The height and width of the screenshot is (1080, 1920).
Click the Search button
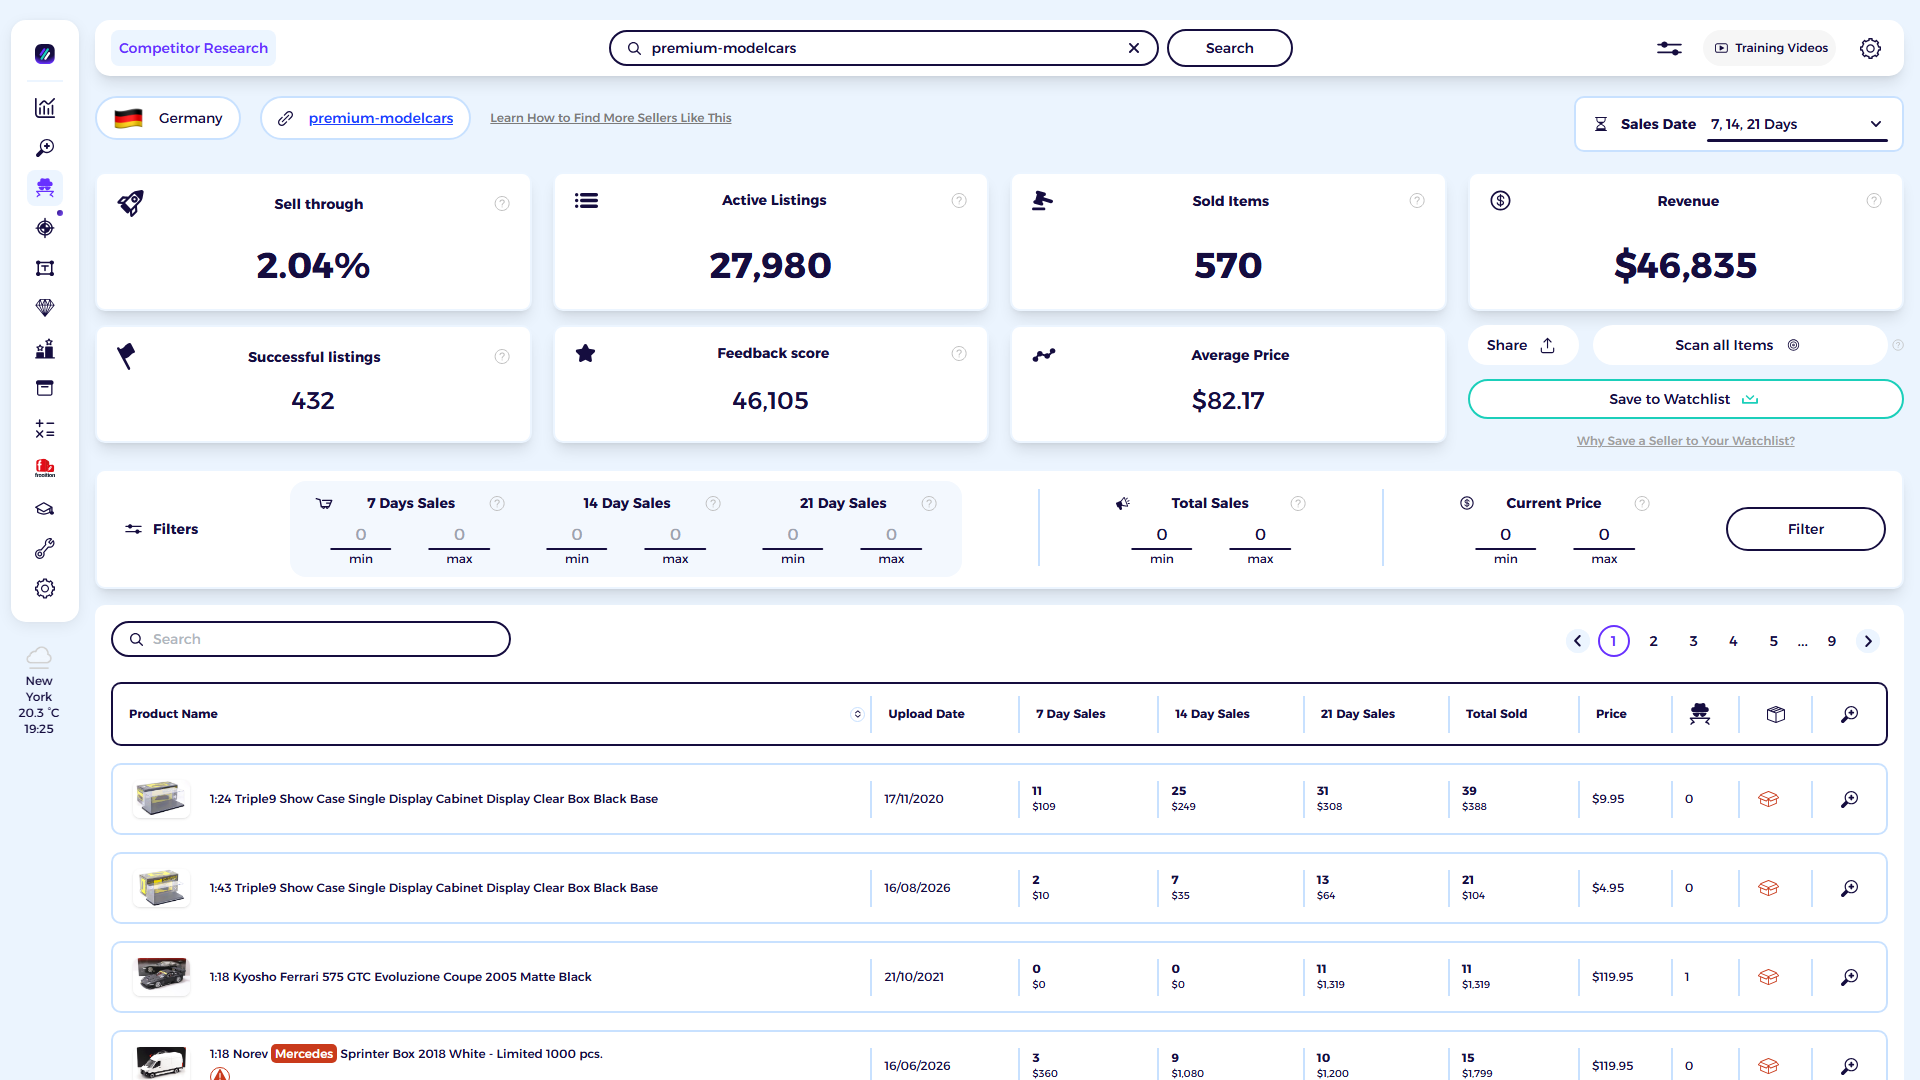click(x=1229, y=48)
